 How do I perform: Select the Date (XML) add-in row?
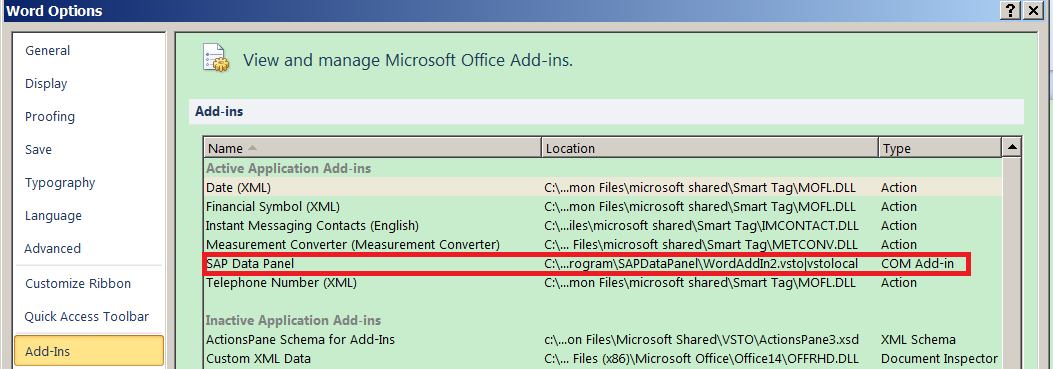coord(603,188)
